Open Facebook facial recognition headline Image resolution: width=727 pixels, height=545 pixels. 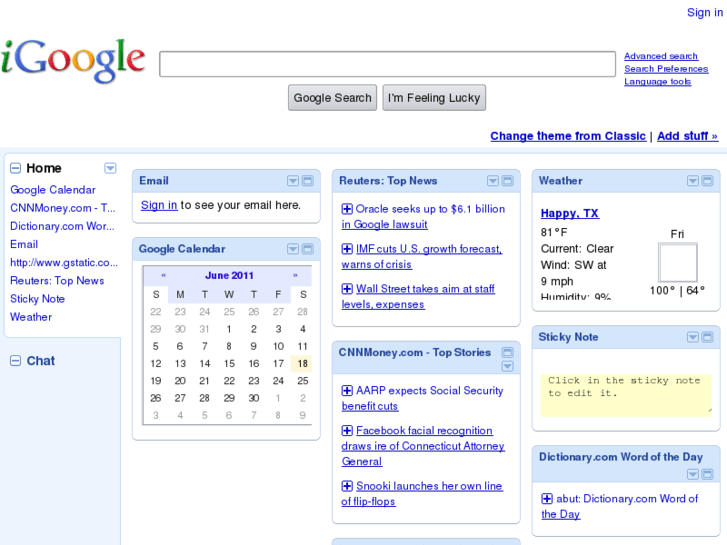click(x=423, y=446)
